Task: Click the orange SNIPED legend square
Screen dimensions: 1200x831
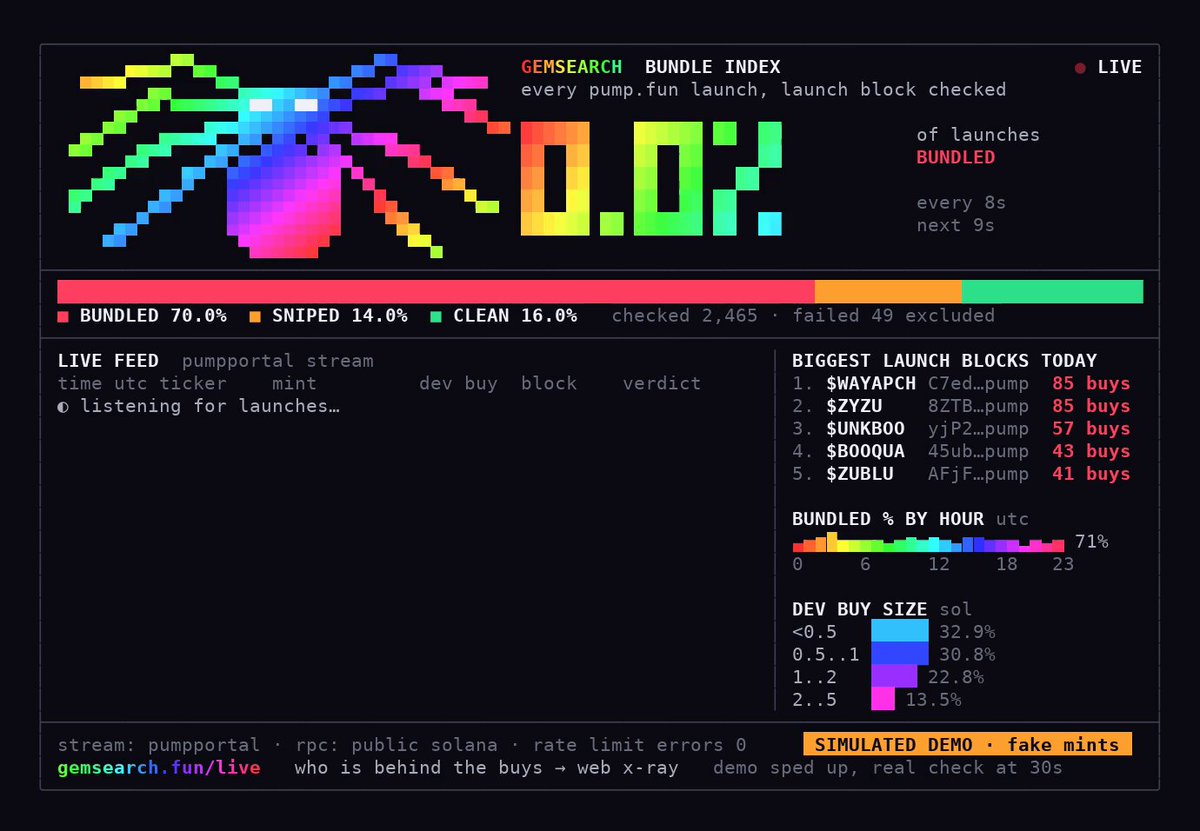Action: [x=255, y=316]
